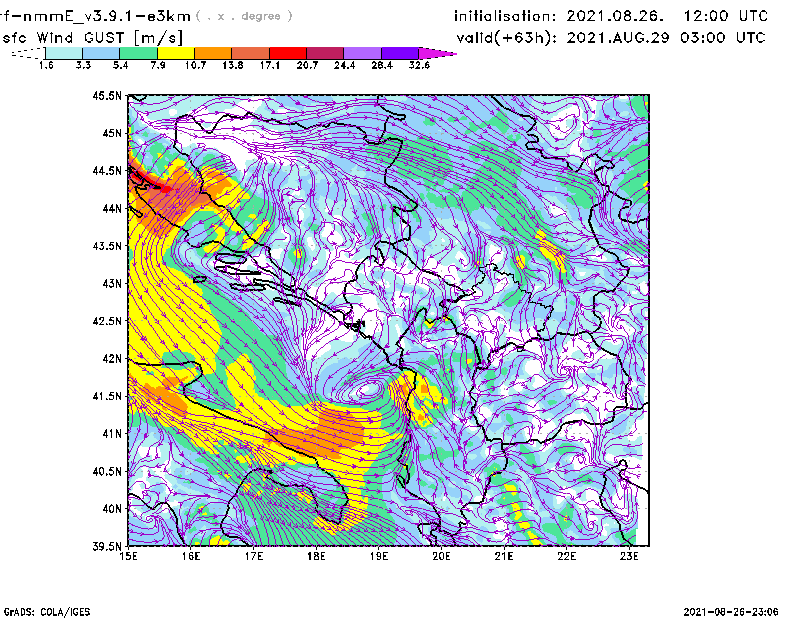This screenshot has width=800, height=618.
Task: Click the 'valid(+63h):' label
Action: pyautogui.click(x=507, y=38)
